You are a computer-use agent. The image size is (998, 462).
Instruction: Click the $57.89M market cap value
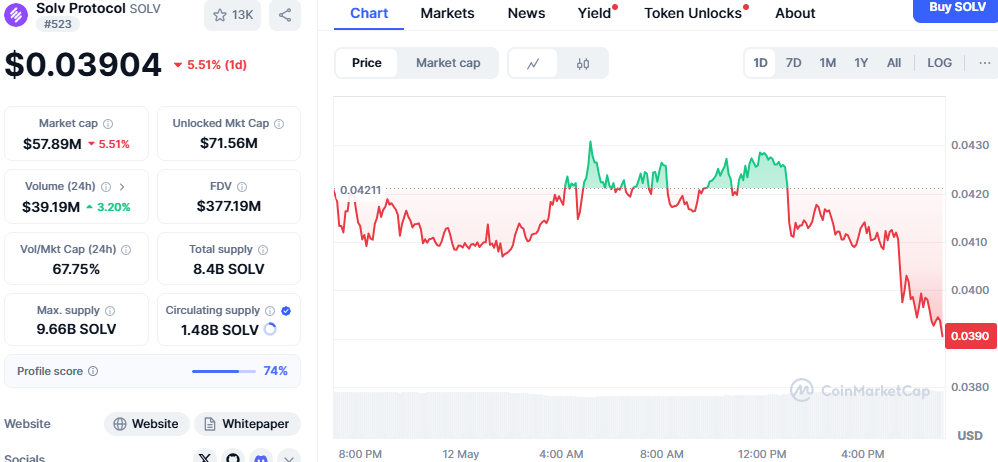(x=52, y=144)
